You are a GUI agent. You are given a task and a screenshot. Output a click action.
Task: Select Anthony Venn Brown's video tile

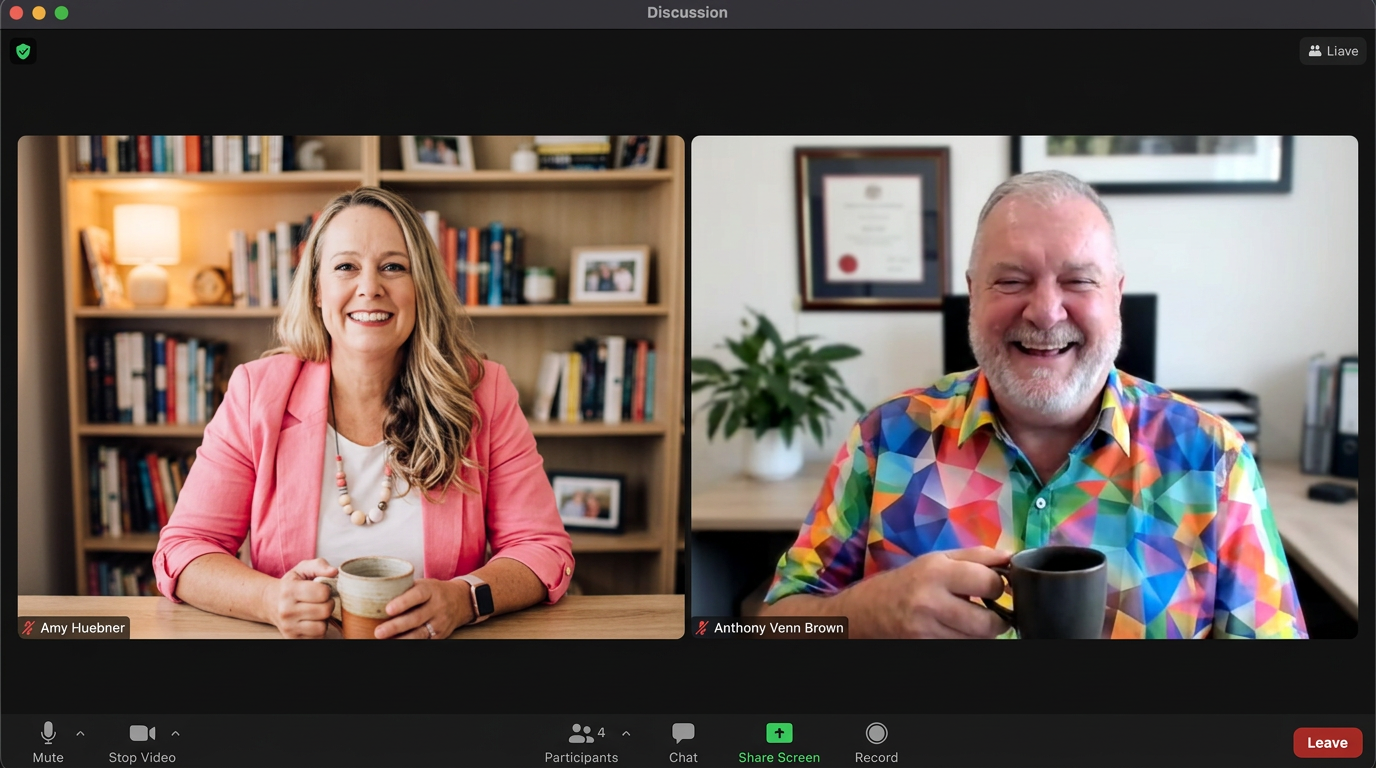point(1024,387)
